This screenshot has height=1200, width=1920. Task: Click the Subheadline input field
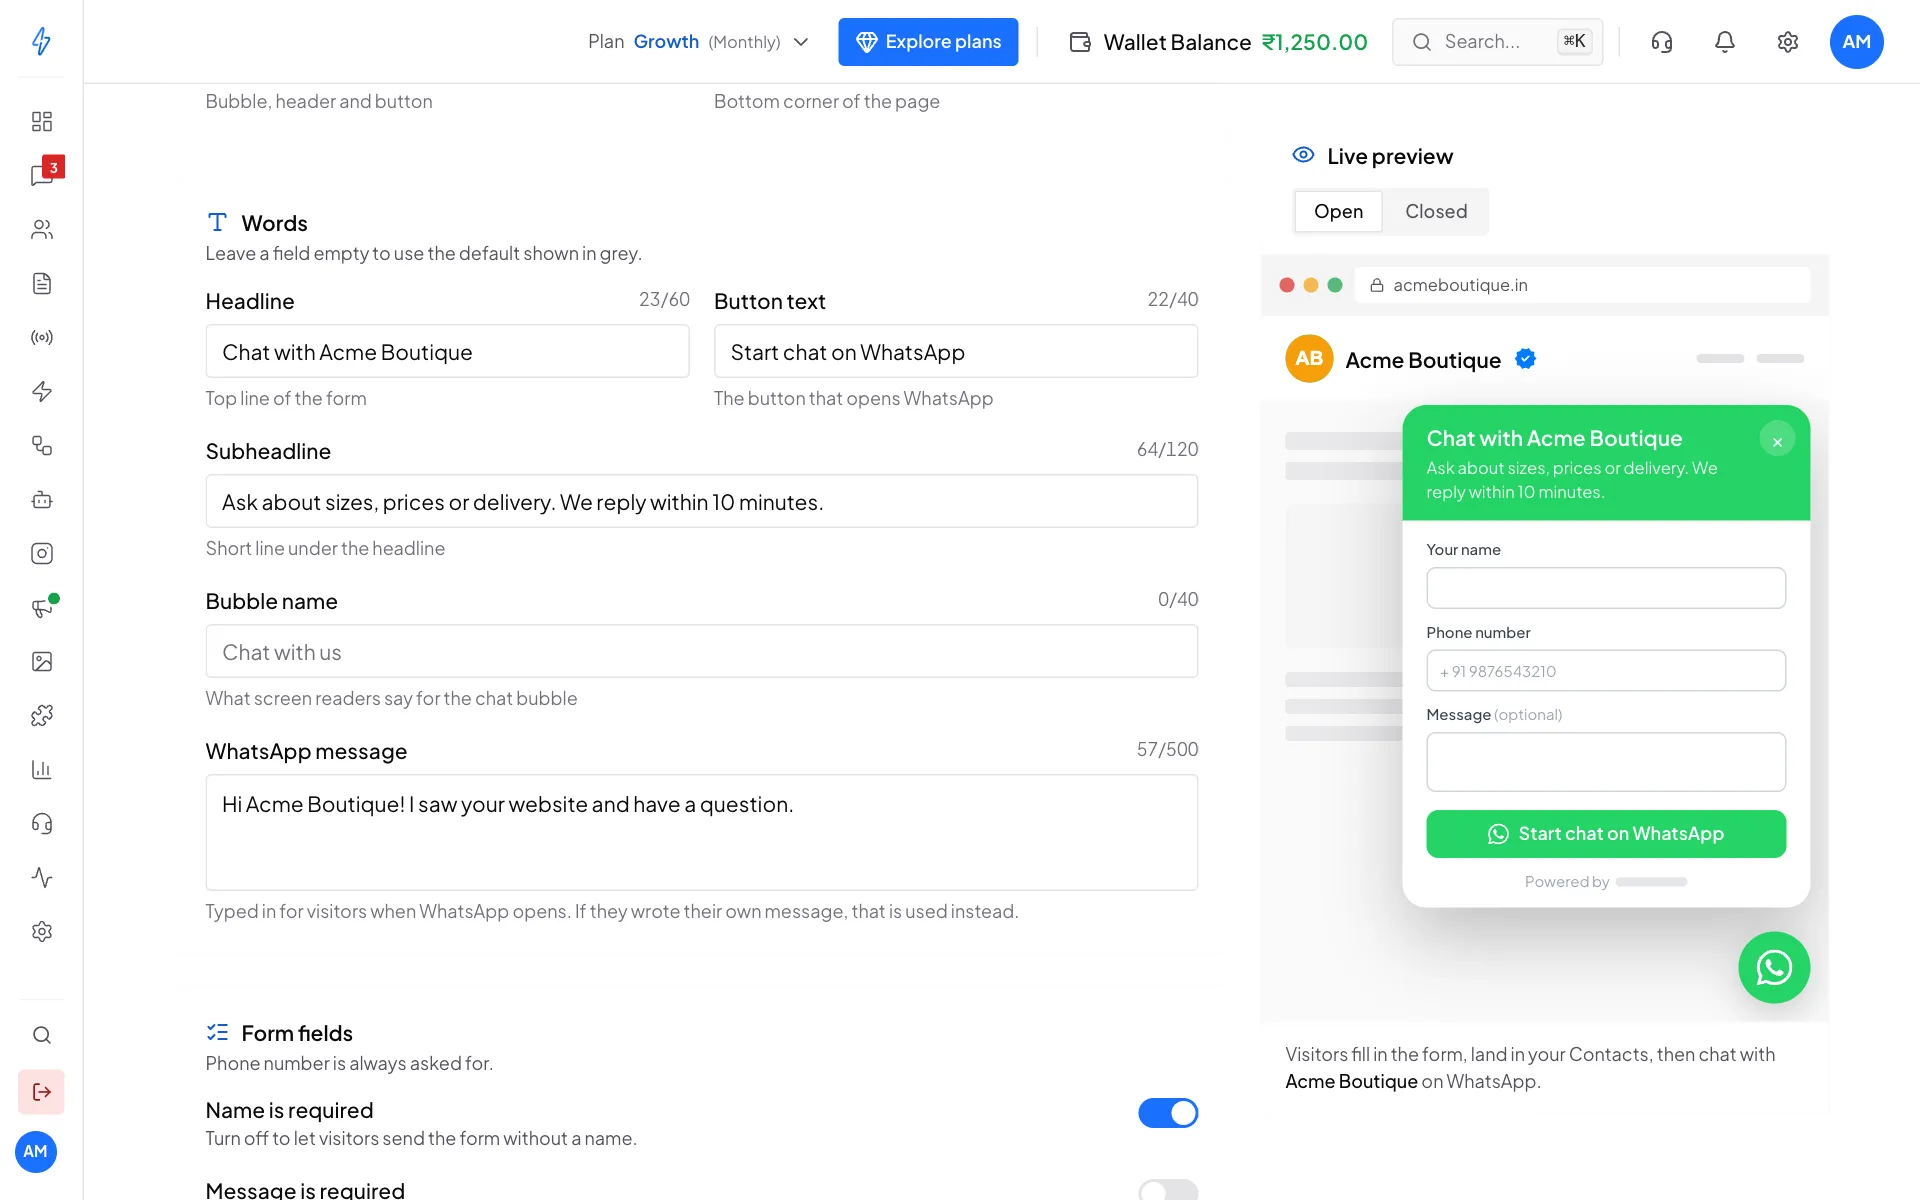702,502
